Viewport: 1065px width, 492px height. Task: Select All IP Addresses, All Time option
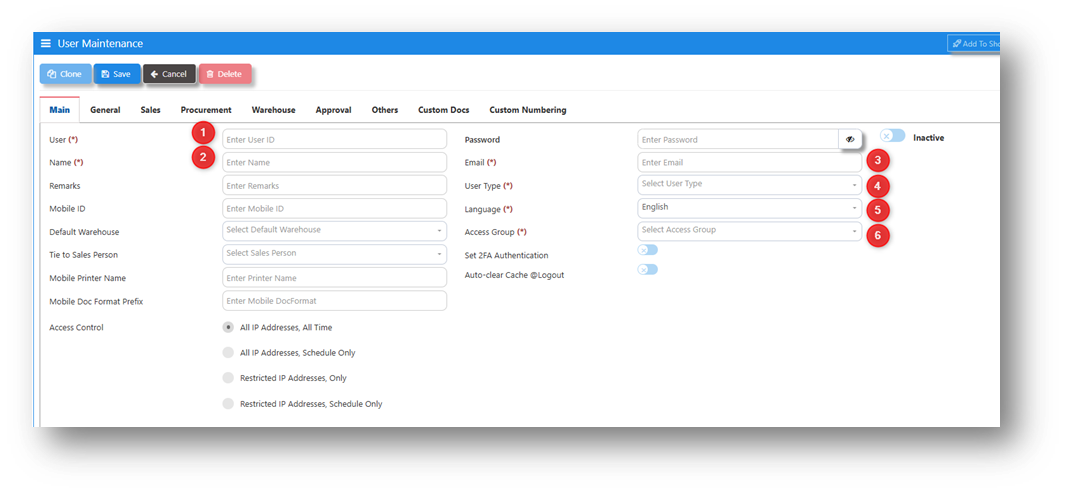tap(228, 327)
